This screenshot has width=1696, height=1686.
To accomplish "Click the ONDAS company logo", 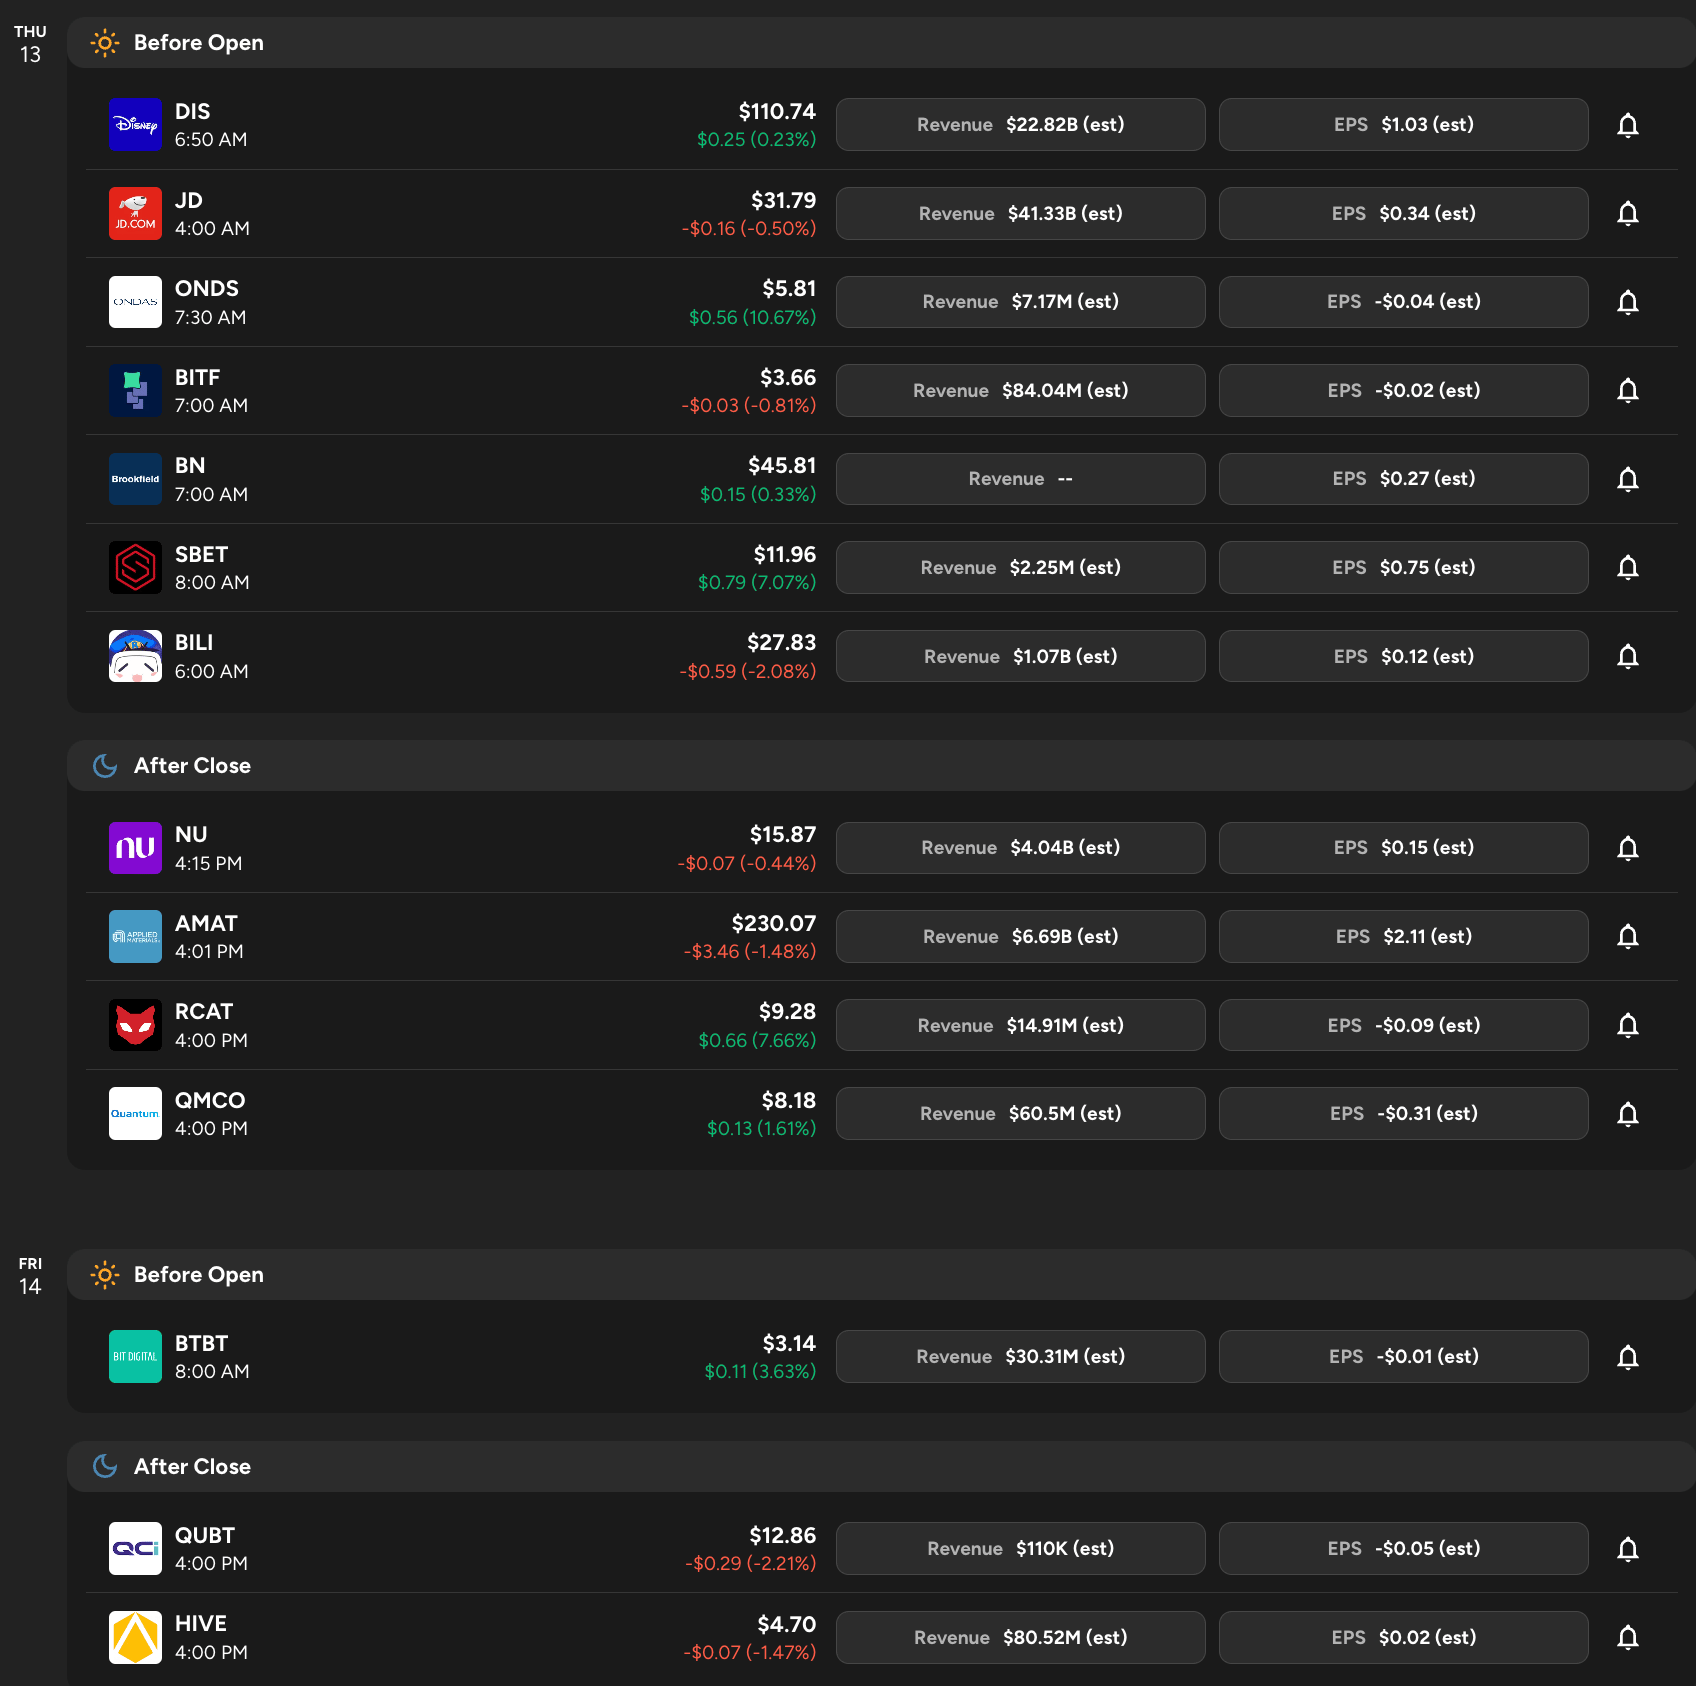I will [x=135, y=302].
